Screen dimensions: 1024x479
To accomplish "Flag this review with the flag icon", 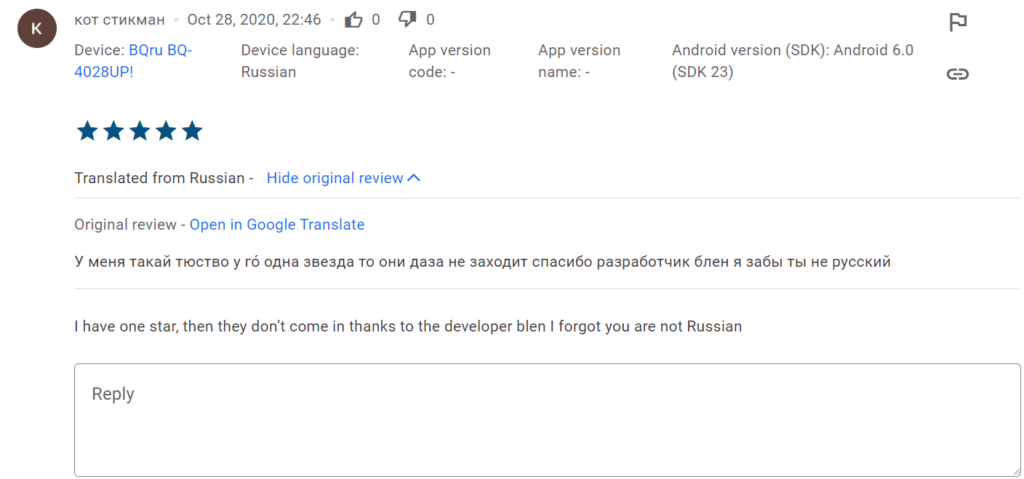I will pyautogui.click(x=957, y=22).
